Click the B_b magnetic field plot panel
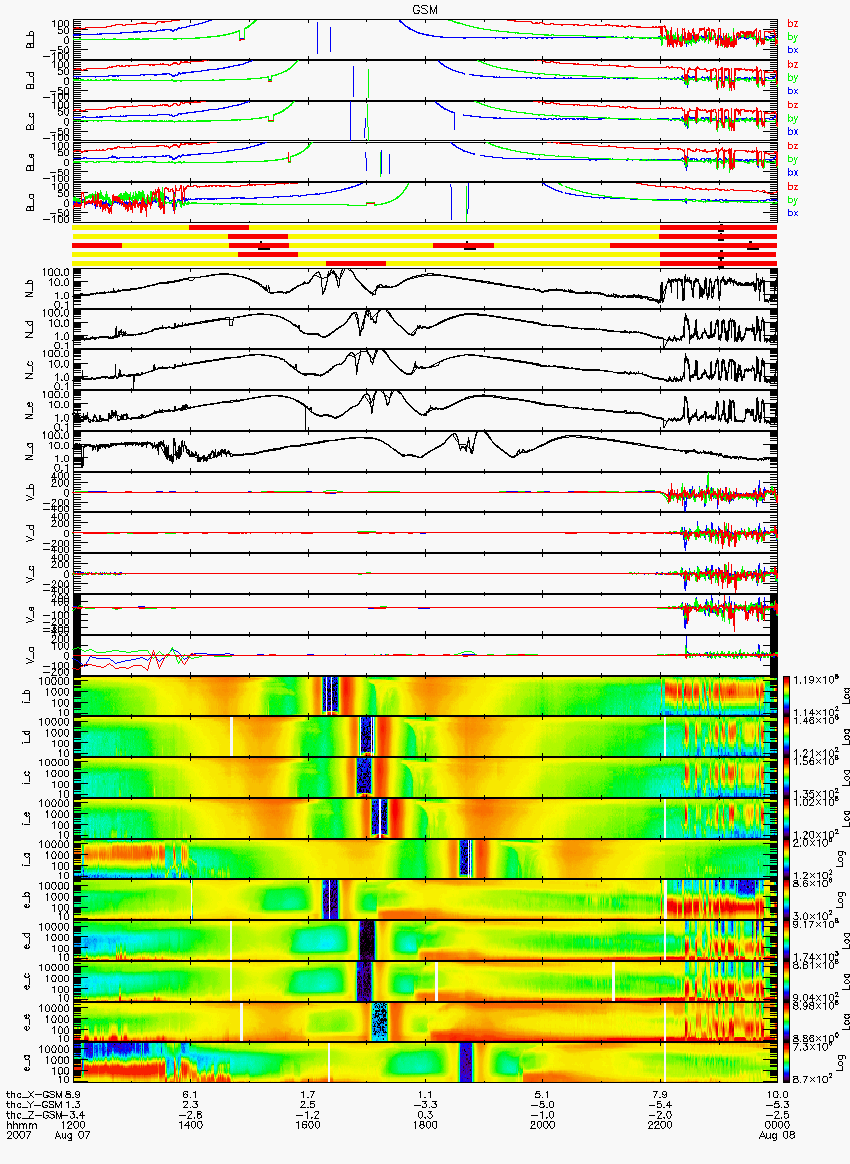The height and width of the screenshot is (1164, 850). coord(424,39)
